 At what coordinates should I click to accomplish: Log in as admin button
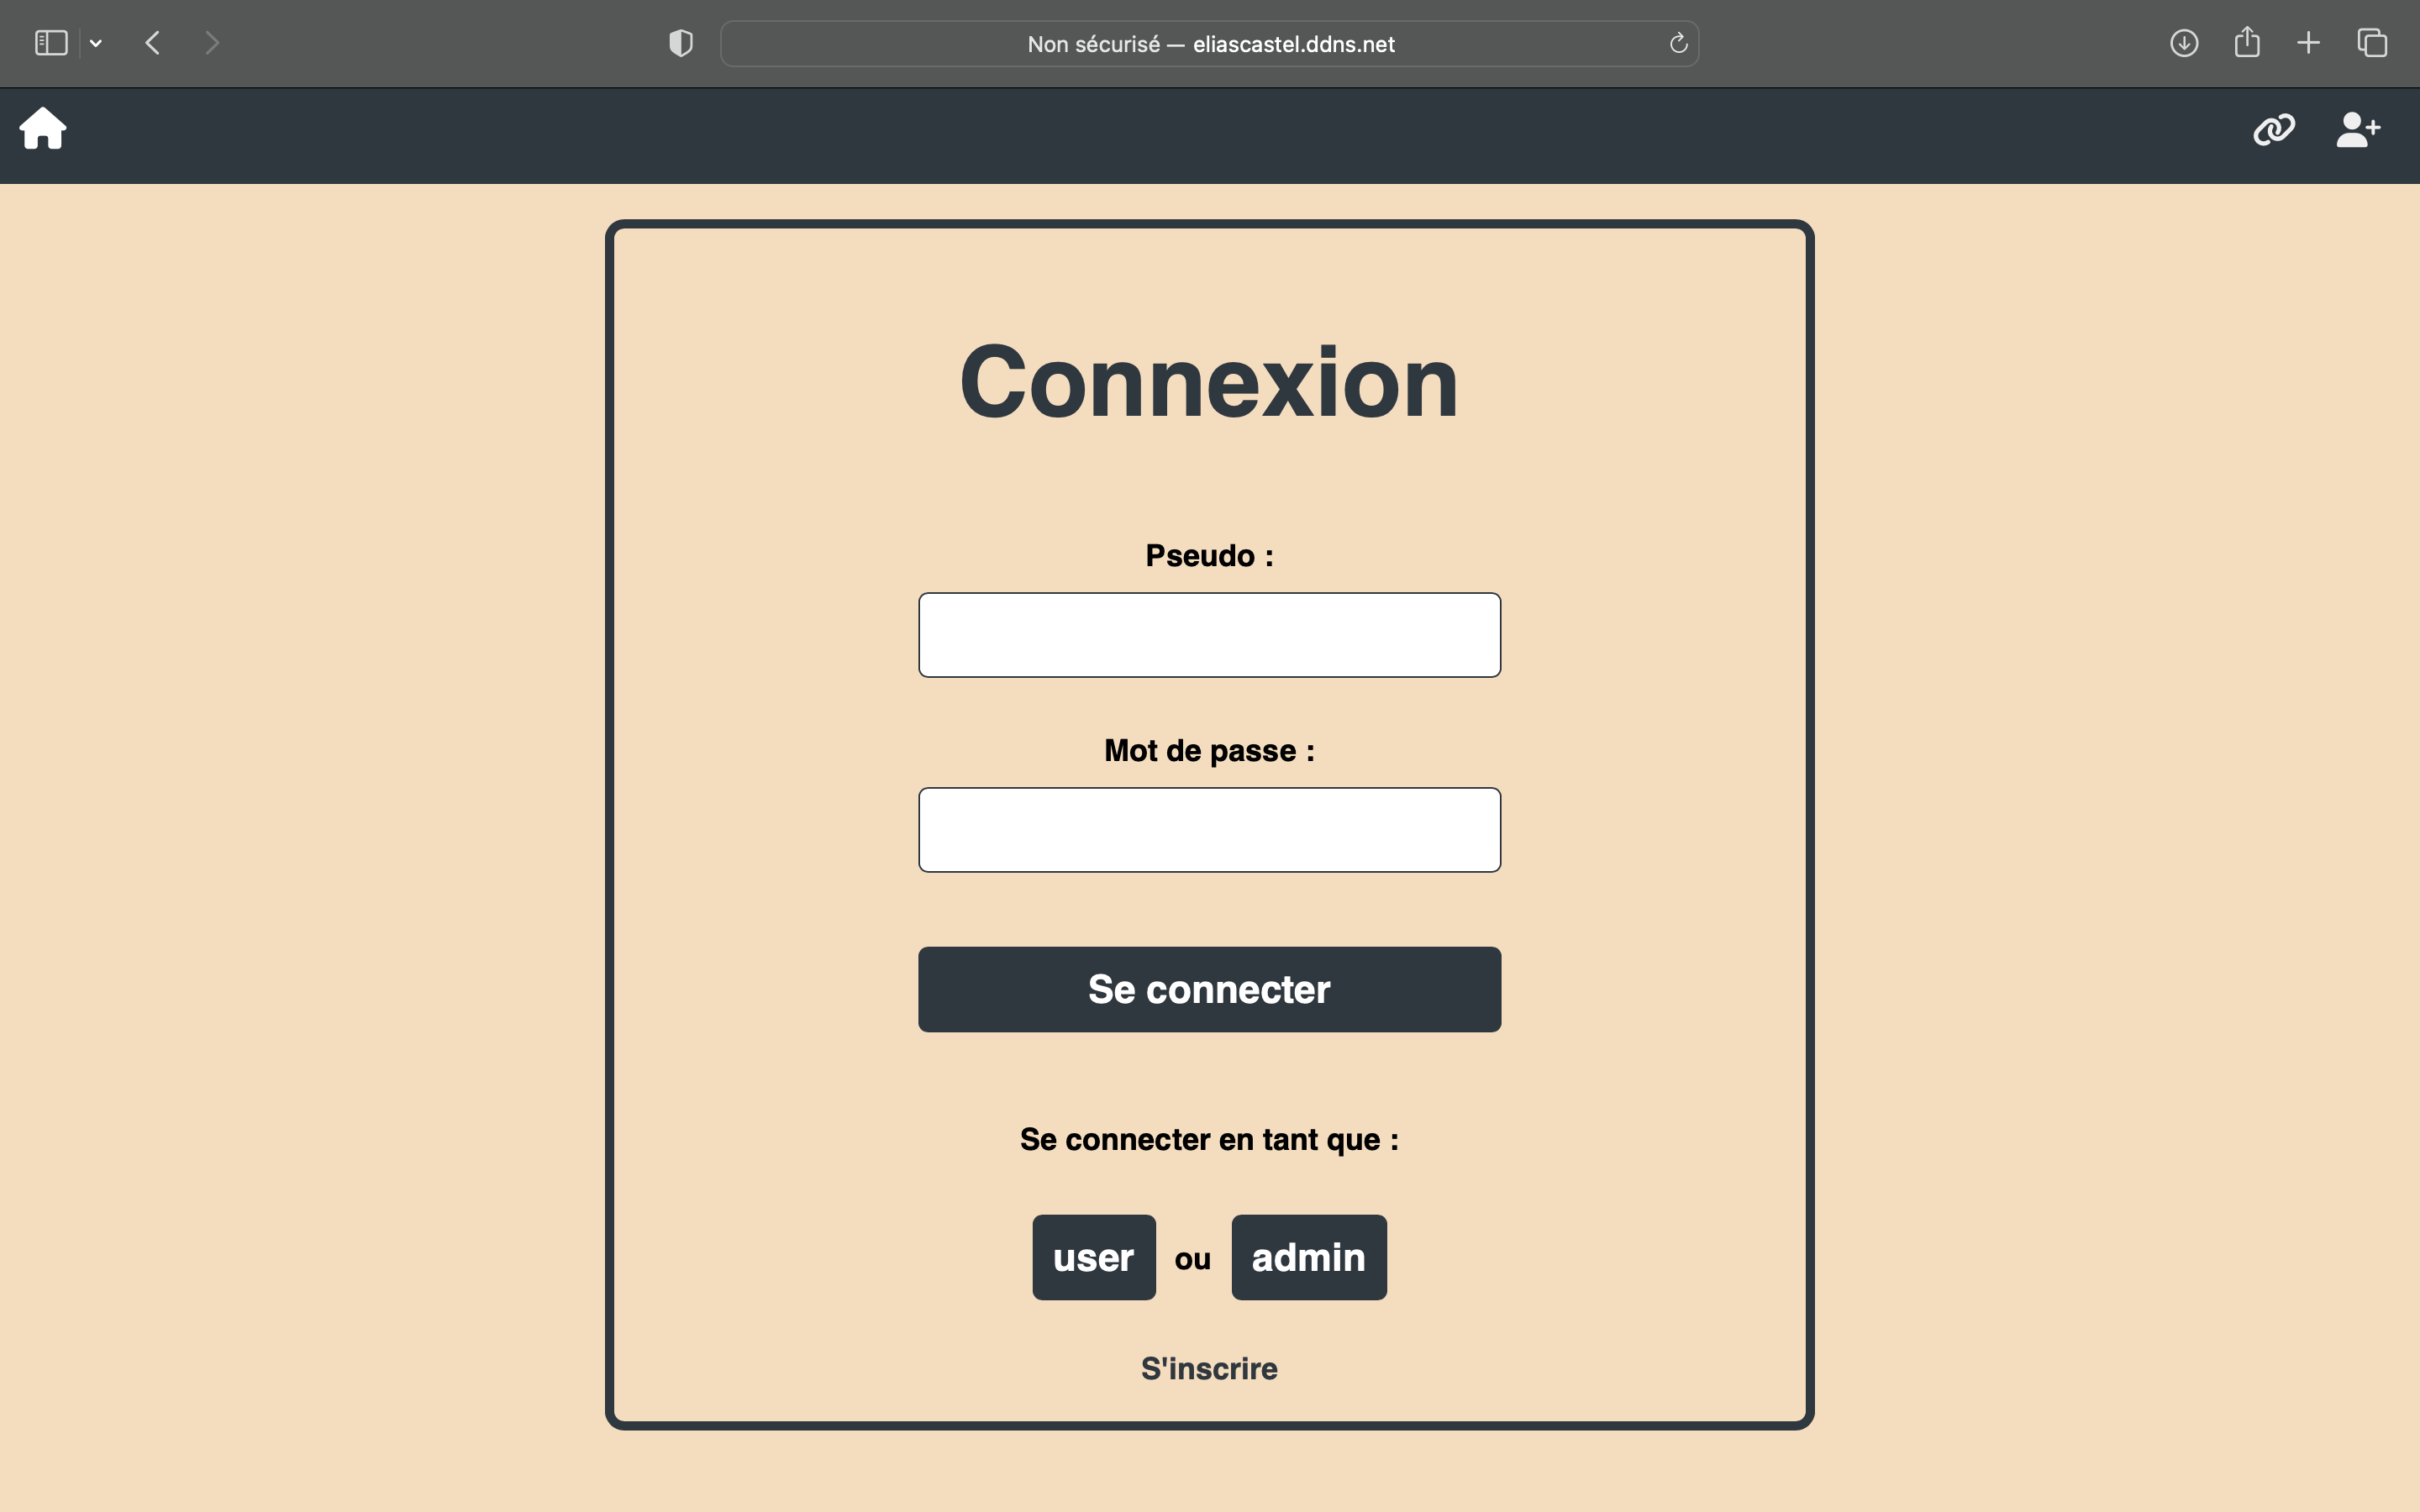click(x=1308, y=1257)
